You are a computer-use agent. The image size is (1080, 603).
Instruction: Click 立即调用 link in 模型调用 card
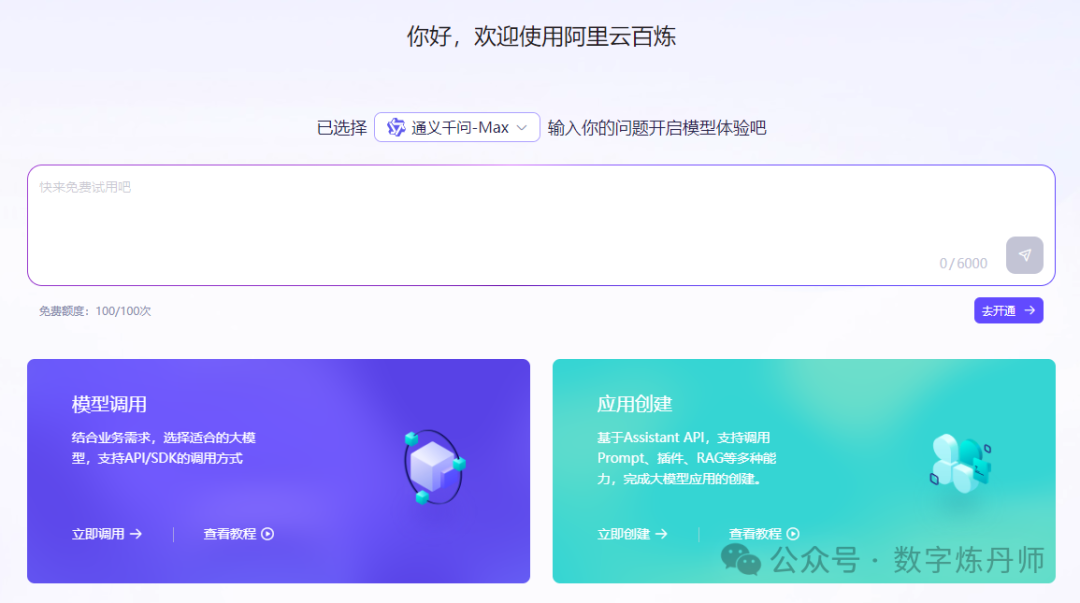pyautogui.click(x=107, y=534)
